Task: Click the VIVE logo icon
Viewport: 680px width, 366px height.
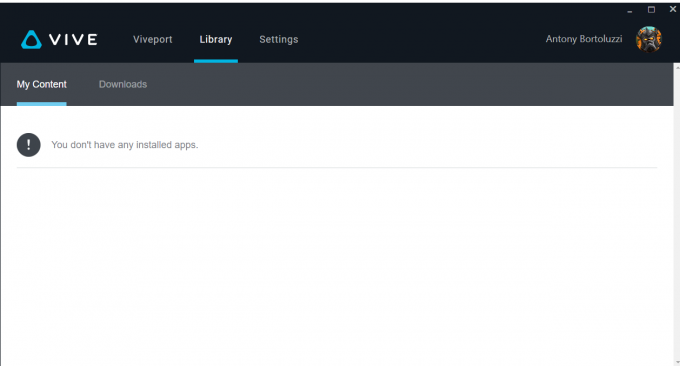Action: (x=31, y=39)
